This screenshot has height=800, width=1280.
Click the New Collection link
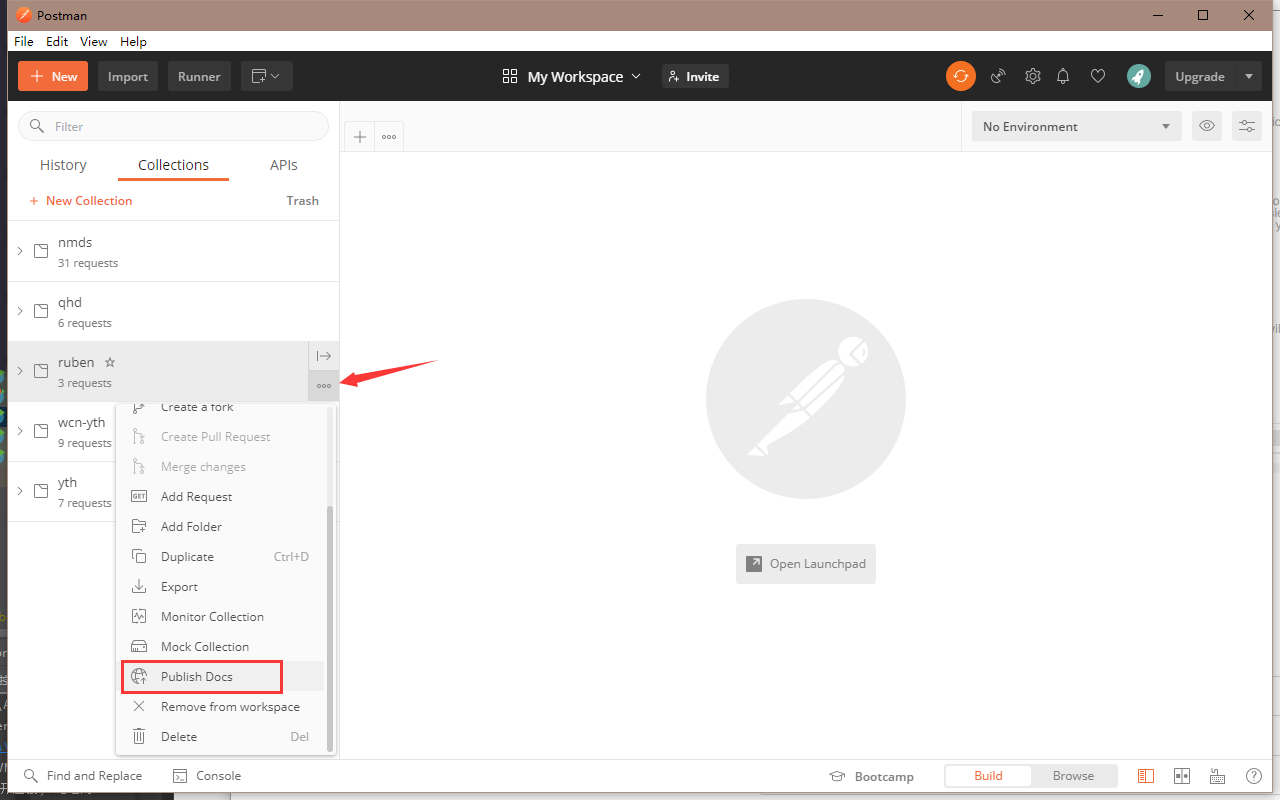coord(80,201)
